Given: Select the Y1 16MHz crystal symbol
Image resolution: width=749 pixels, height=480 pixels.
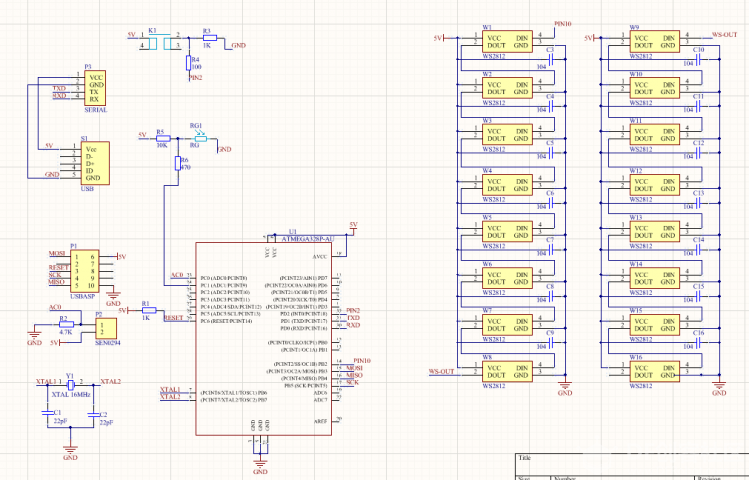Looking at the screenshot, I should click(70, 385).
